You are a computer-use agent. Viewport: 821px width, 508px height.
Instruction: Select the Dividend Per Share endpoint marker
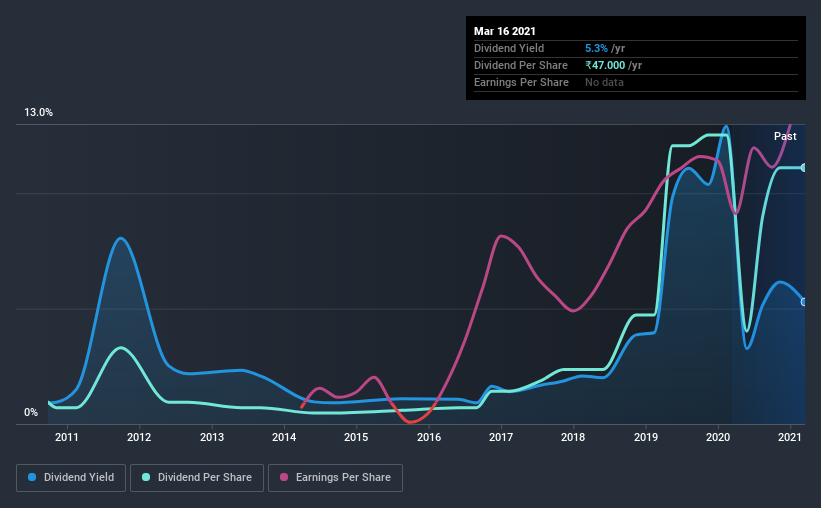[x=804, y=168]
